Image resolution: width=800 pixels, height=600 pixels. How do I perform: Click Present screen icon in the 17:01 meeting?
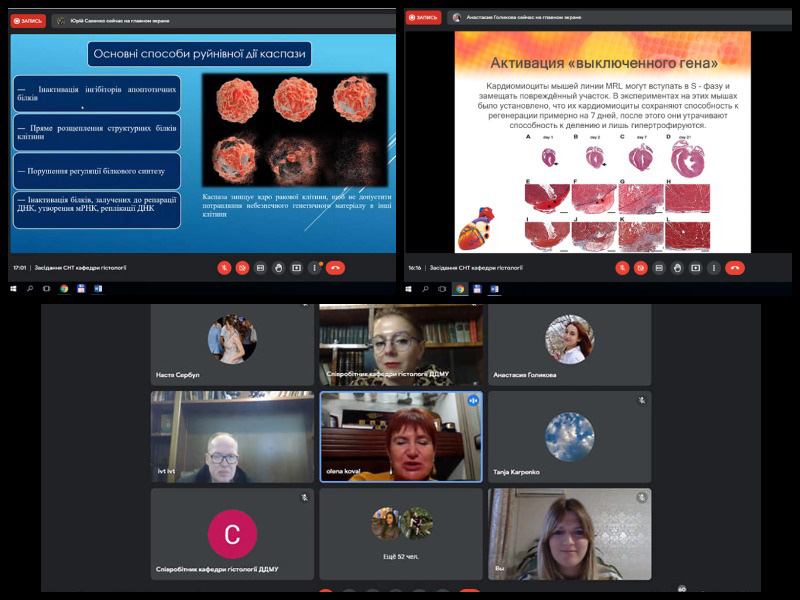point(296,268)
